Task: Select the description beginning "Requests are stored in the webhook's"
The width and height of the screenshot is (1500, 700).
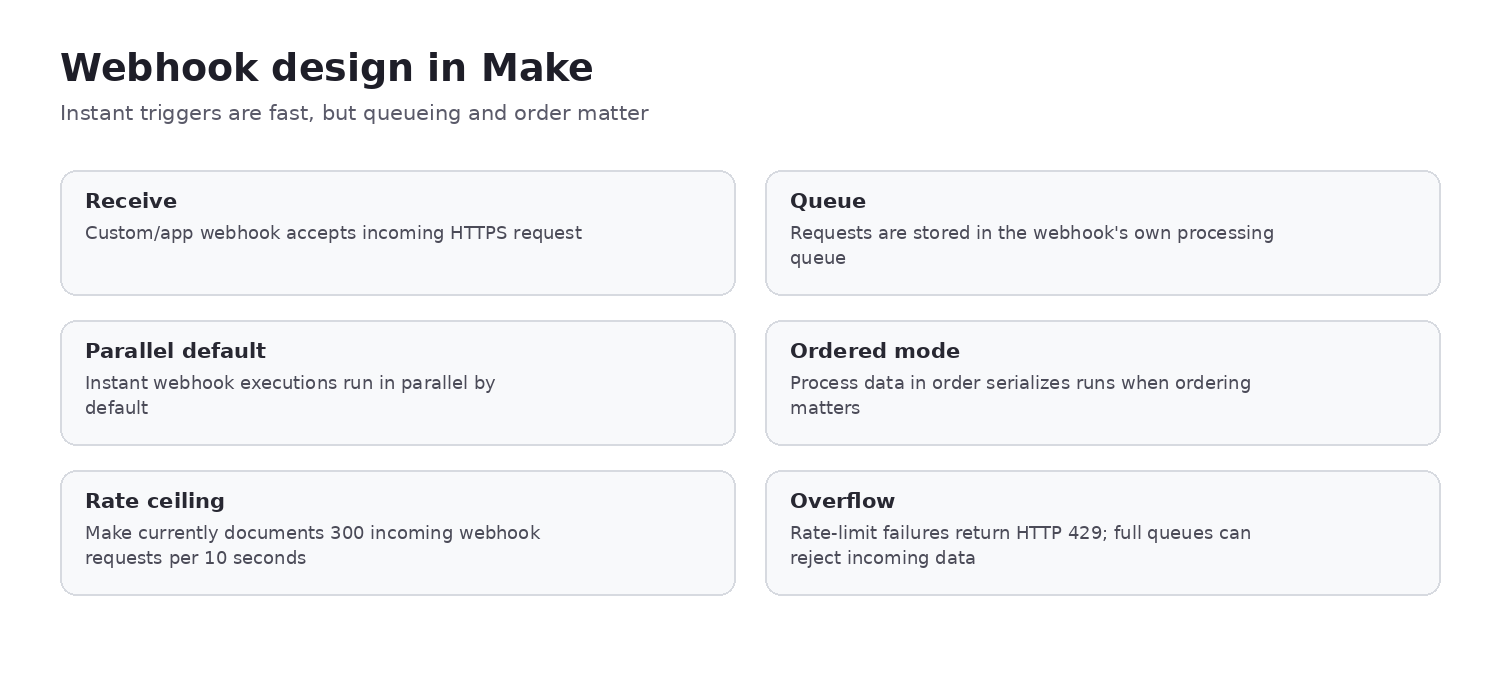Action: (x=1032, y=245)
